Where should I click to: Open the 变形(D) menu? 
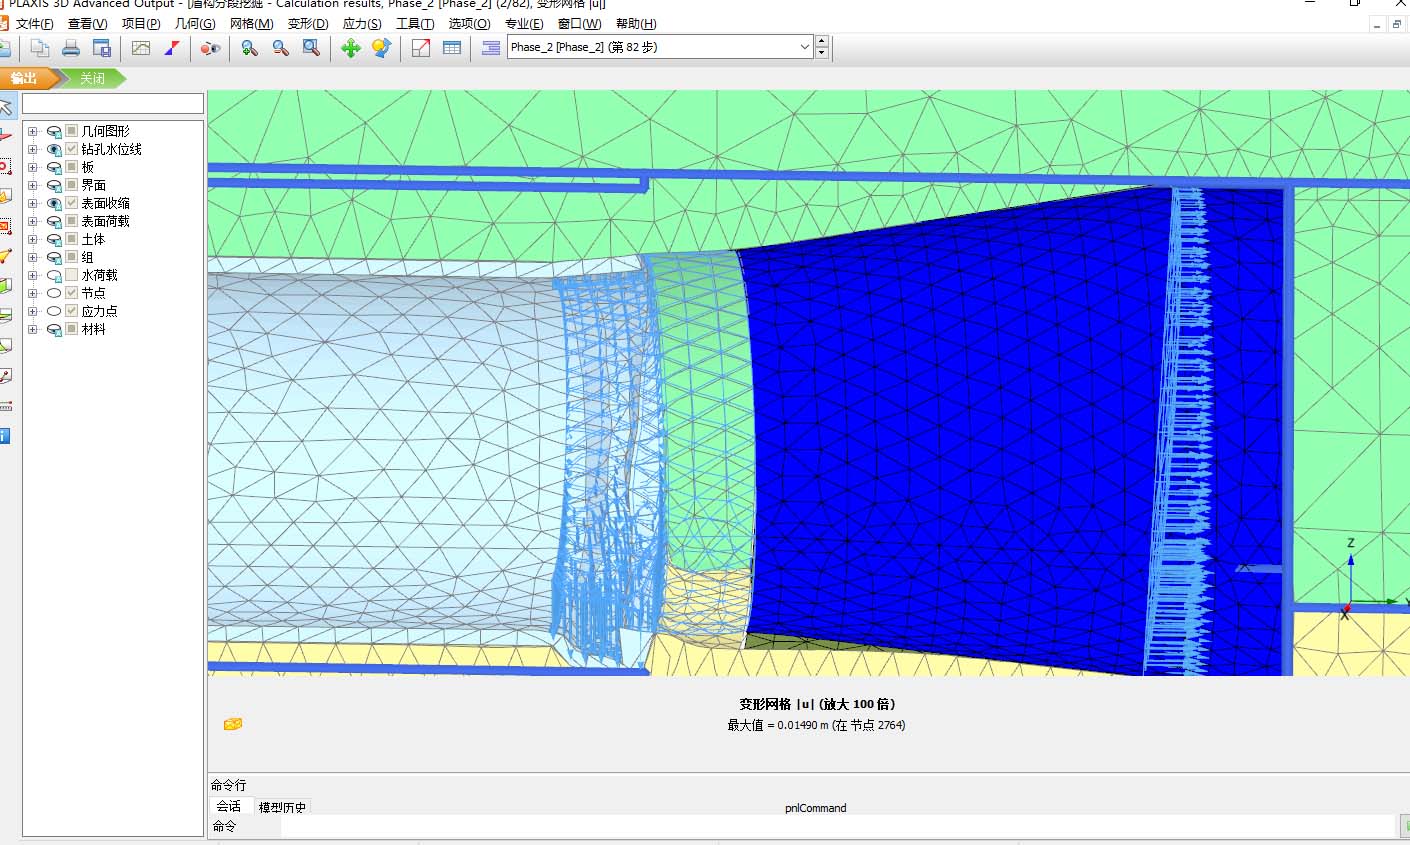[307, 23]
